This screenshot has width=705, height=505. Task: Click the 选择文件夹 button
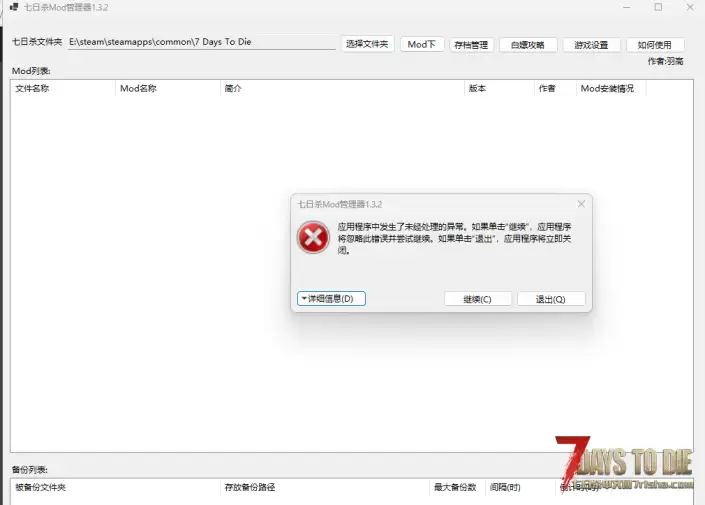click(x=367, y=45)
